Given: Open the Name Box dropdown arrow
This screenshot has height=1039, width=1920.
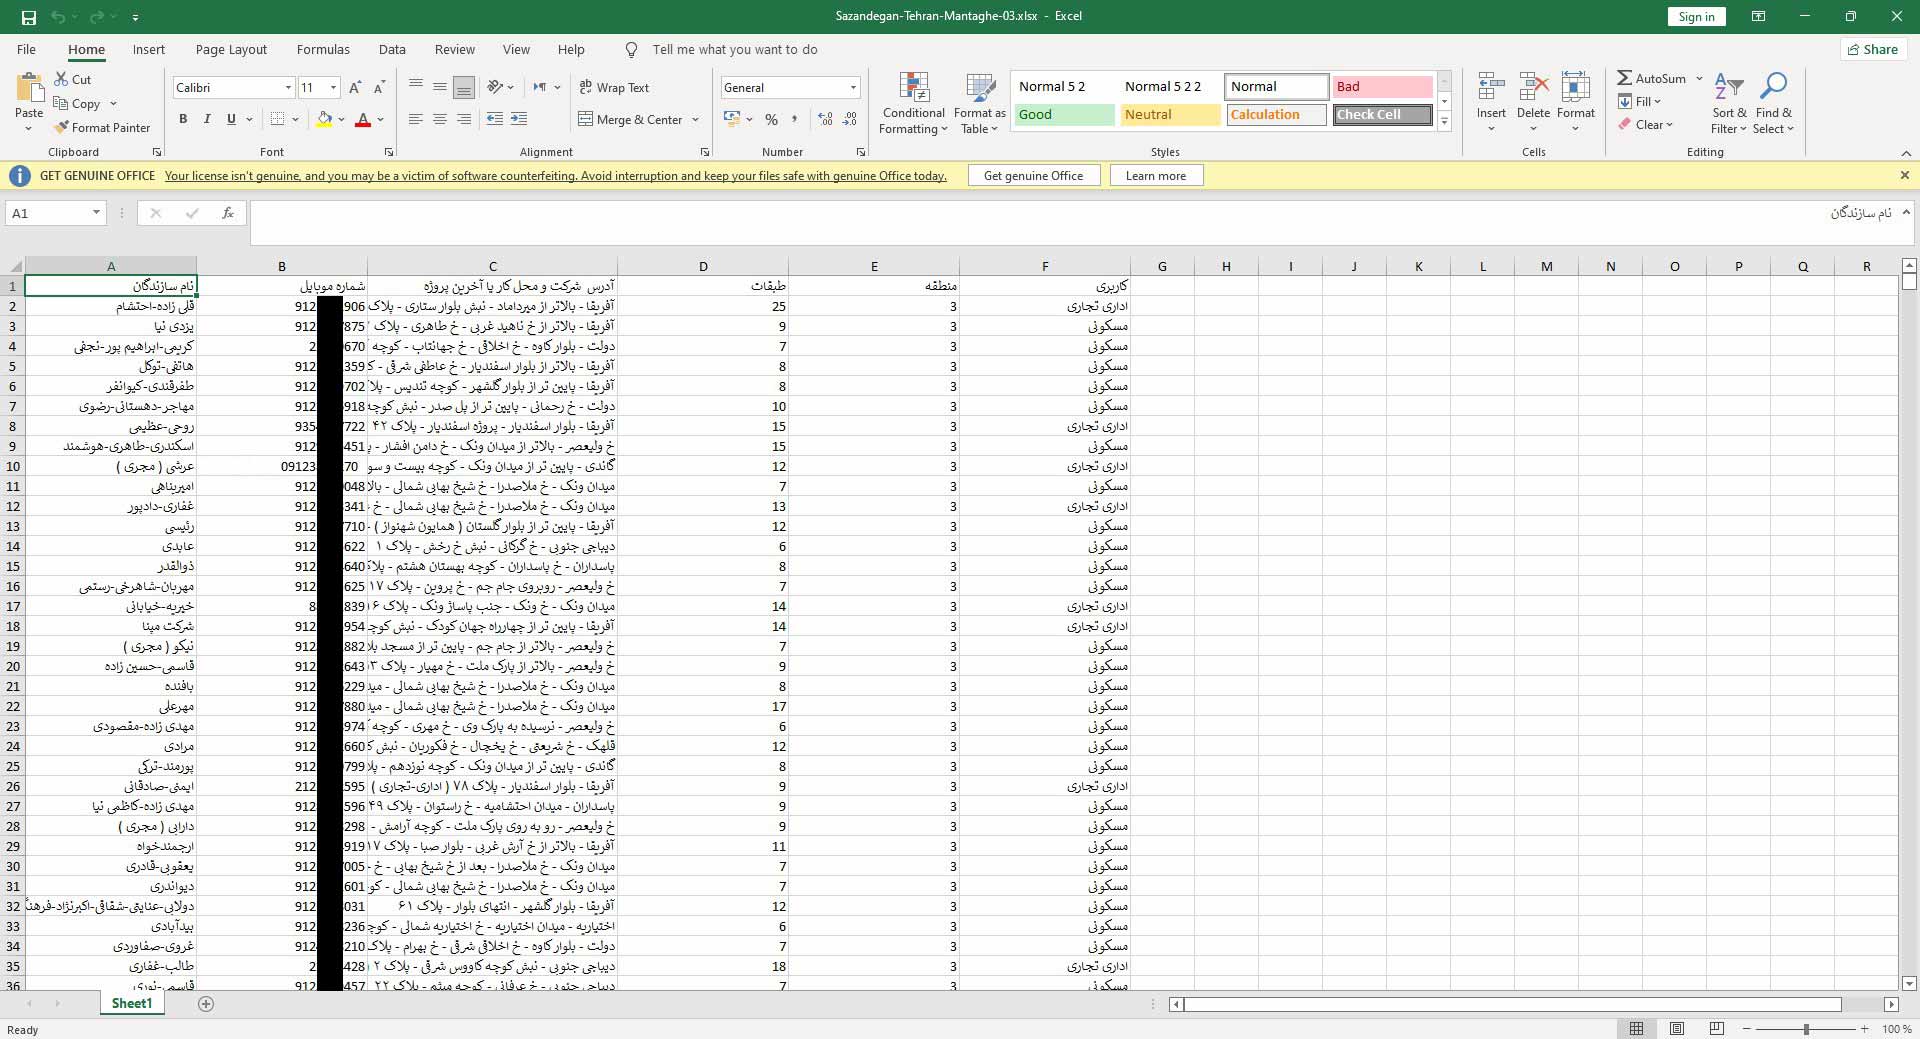Looking at the screenshot, I should [96, 213].
